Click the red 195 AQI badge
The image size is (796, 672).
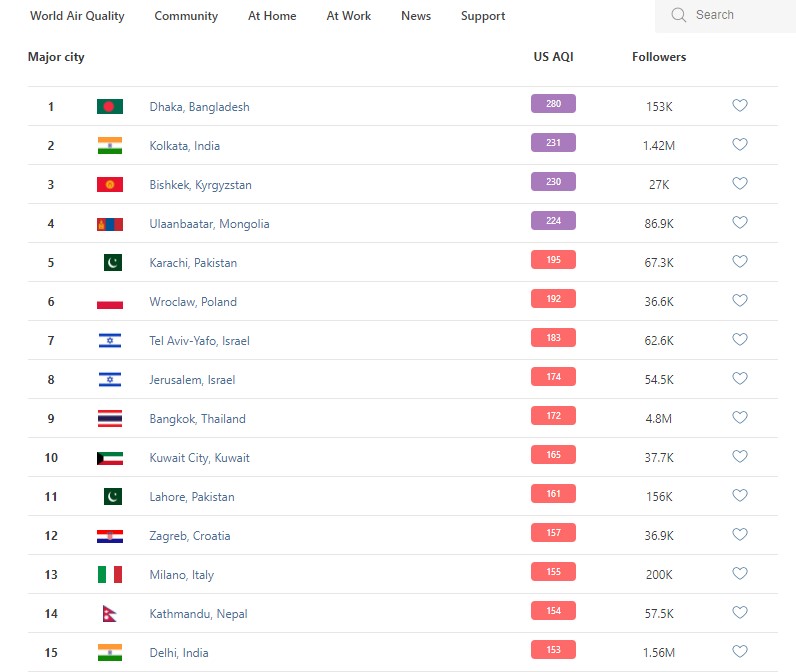click(x=553, y=260)
